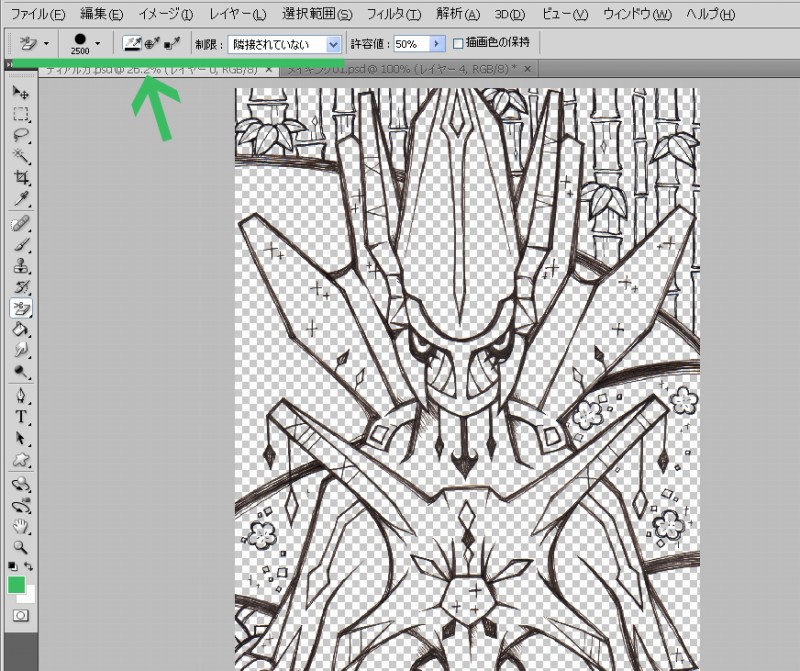
Task: Select the Brush tool
Action: [20, 245]
